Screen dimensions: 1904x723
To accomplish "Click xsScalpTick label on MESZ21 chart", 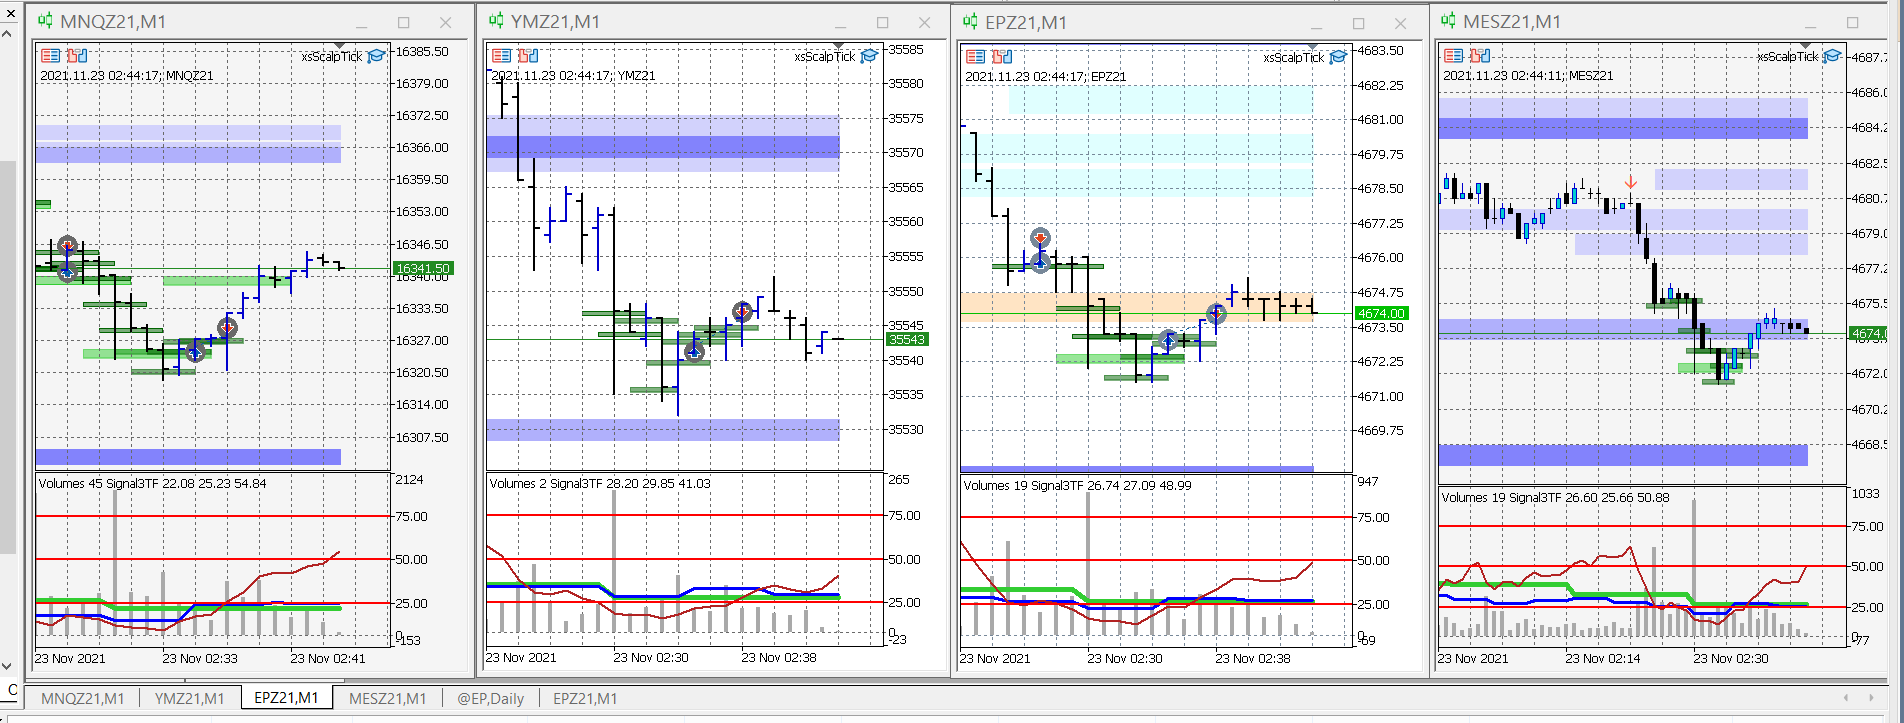I will [1788, 56].
